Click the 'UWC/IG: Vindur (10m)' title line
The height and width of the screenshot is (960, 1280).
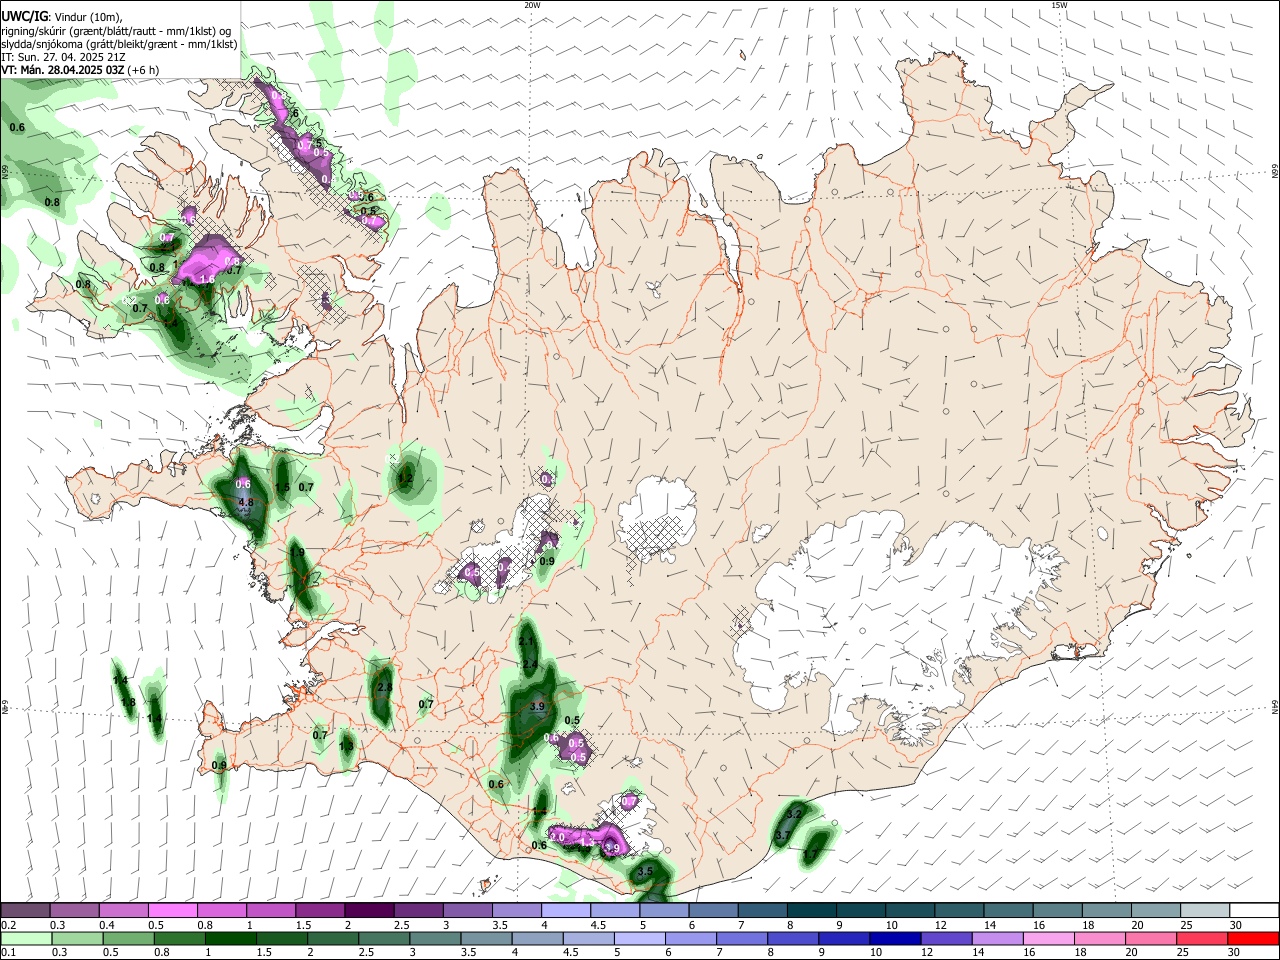pos(62,17)
